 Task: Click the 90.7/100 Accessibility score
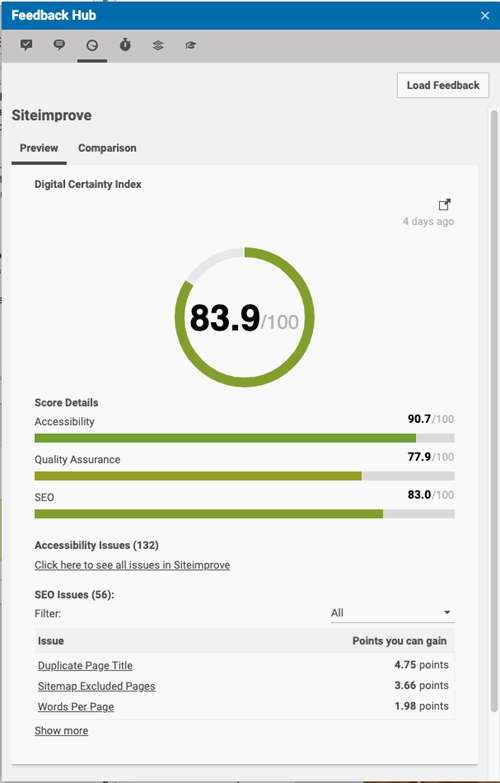(x=431, y=419)
